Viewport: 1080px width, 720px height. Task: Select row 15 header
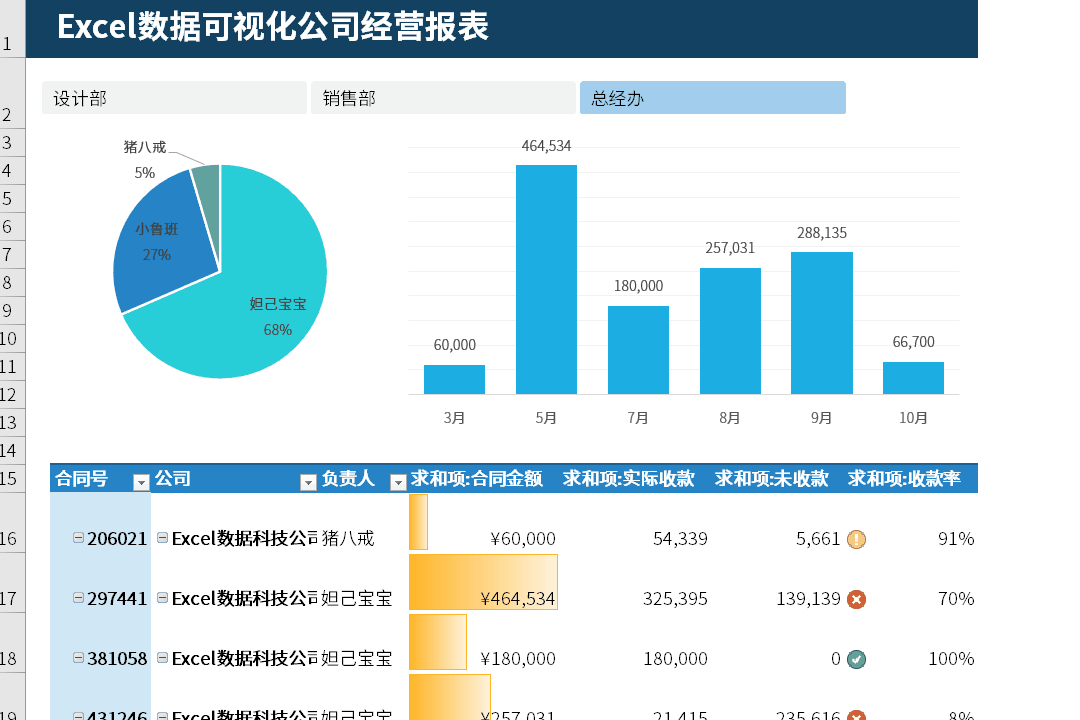pos(12,479)
